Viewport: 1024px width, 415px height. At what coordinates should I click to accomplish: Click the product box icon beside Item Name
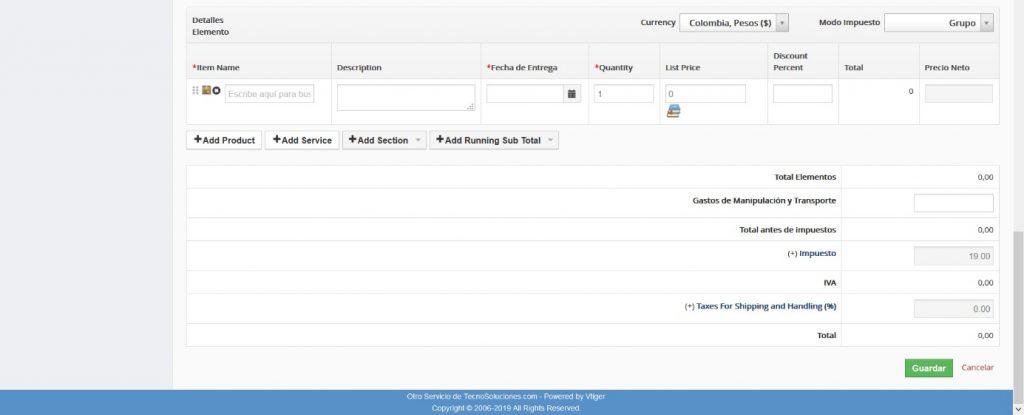(206, 91)
